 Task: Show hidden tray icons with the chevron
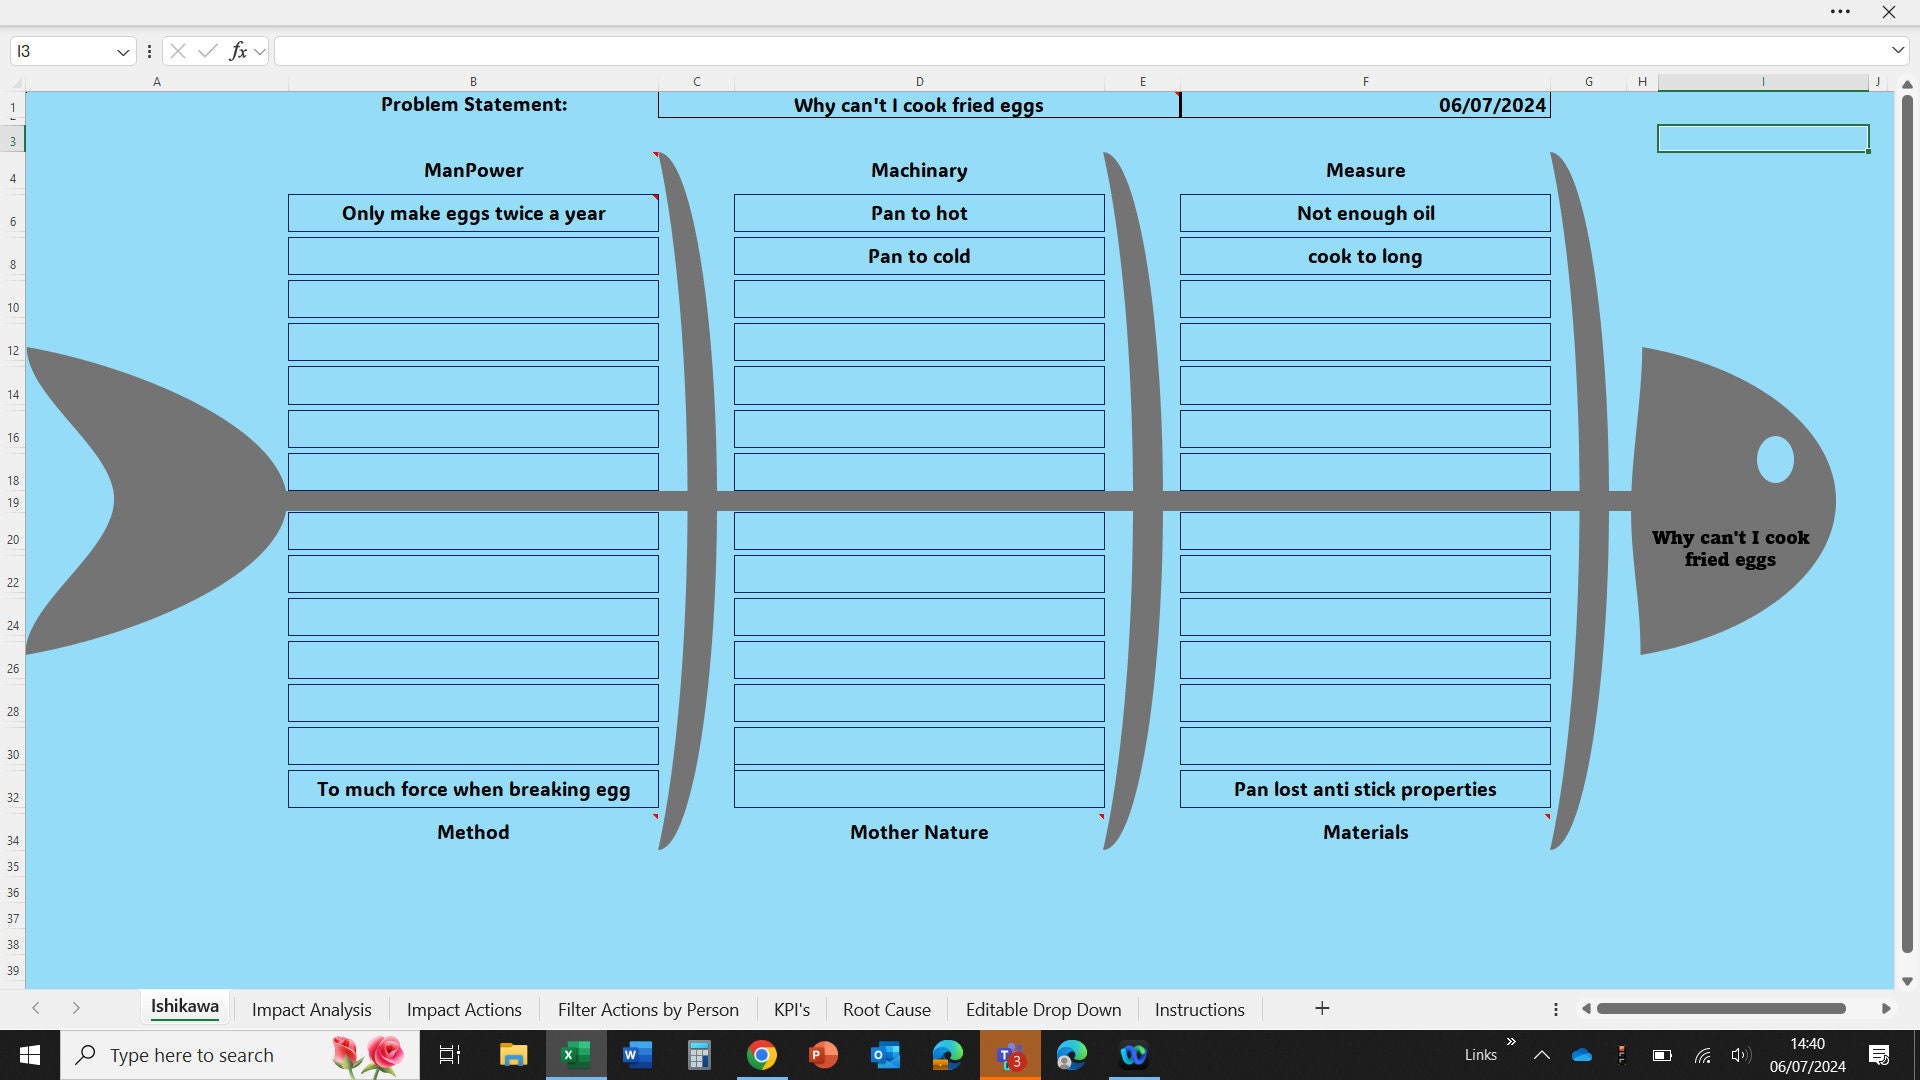click(1541, 1054)
